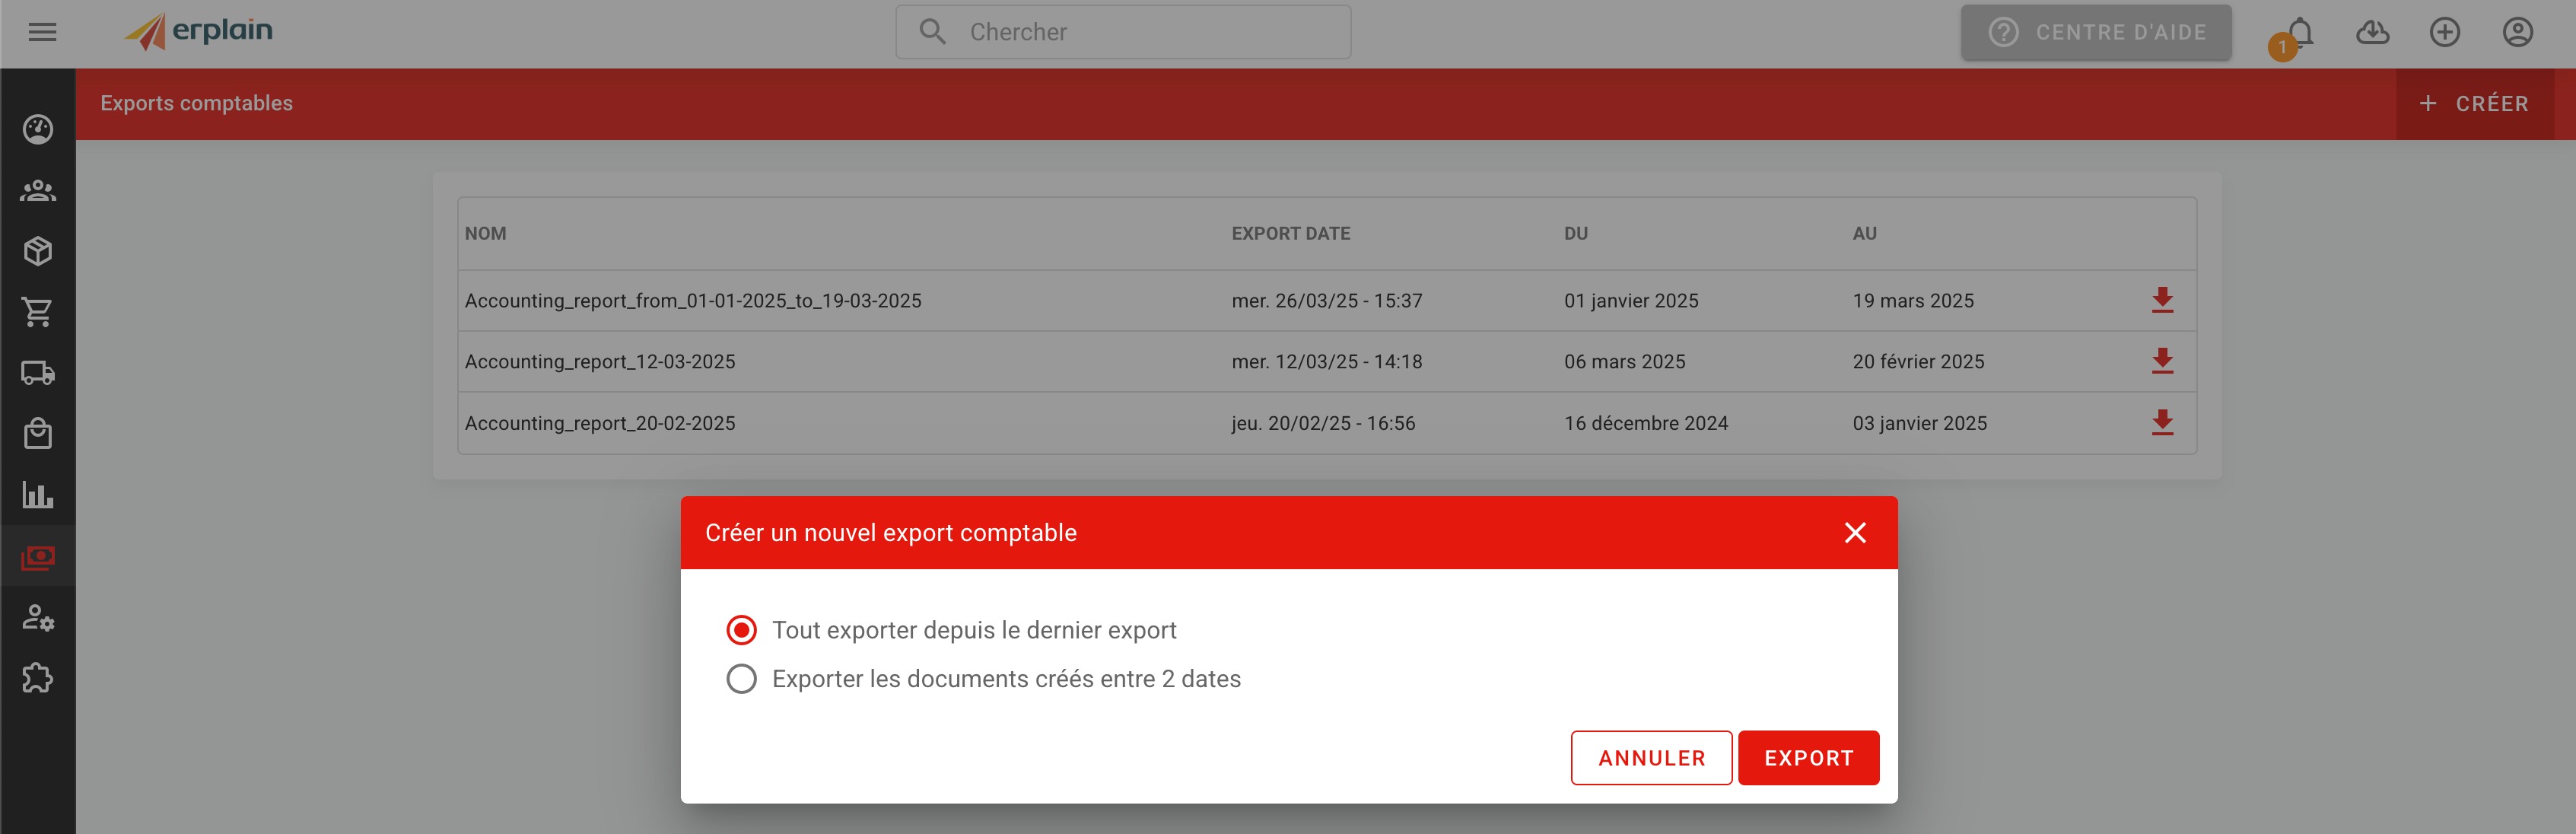Image resolution: width=2576 pixels, height=834 pixels.
Task: Open the puzzle piece integrations icon
Action: tap(38, 678)
